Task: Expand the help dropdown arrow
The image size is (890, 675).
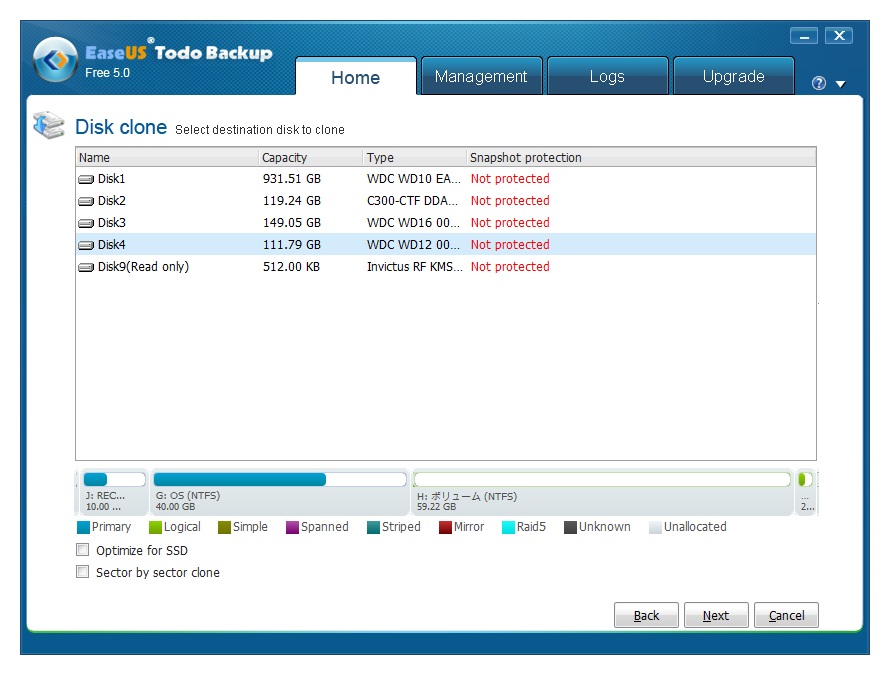Action: [840, 84]
